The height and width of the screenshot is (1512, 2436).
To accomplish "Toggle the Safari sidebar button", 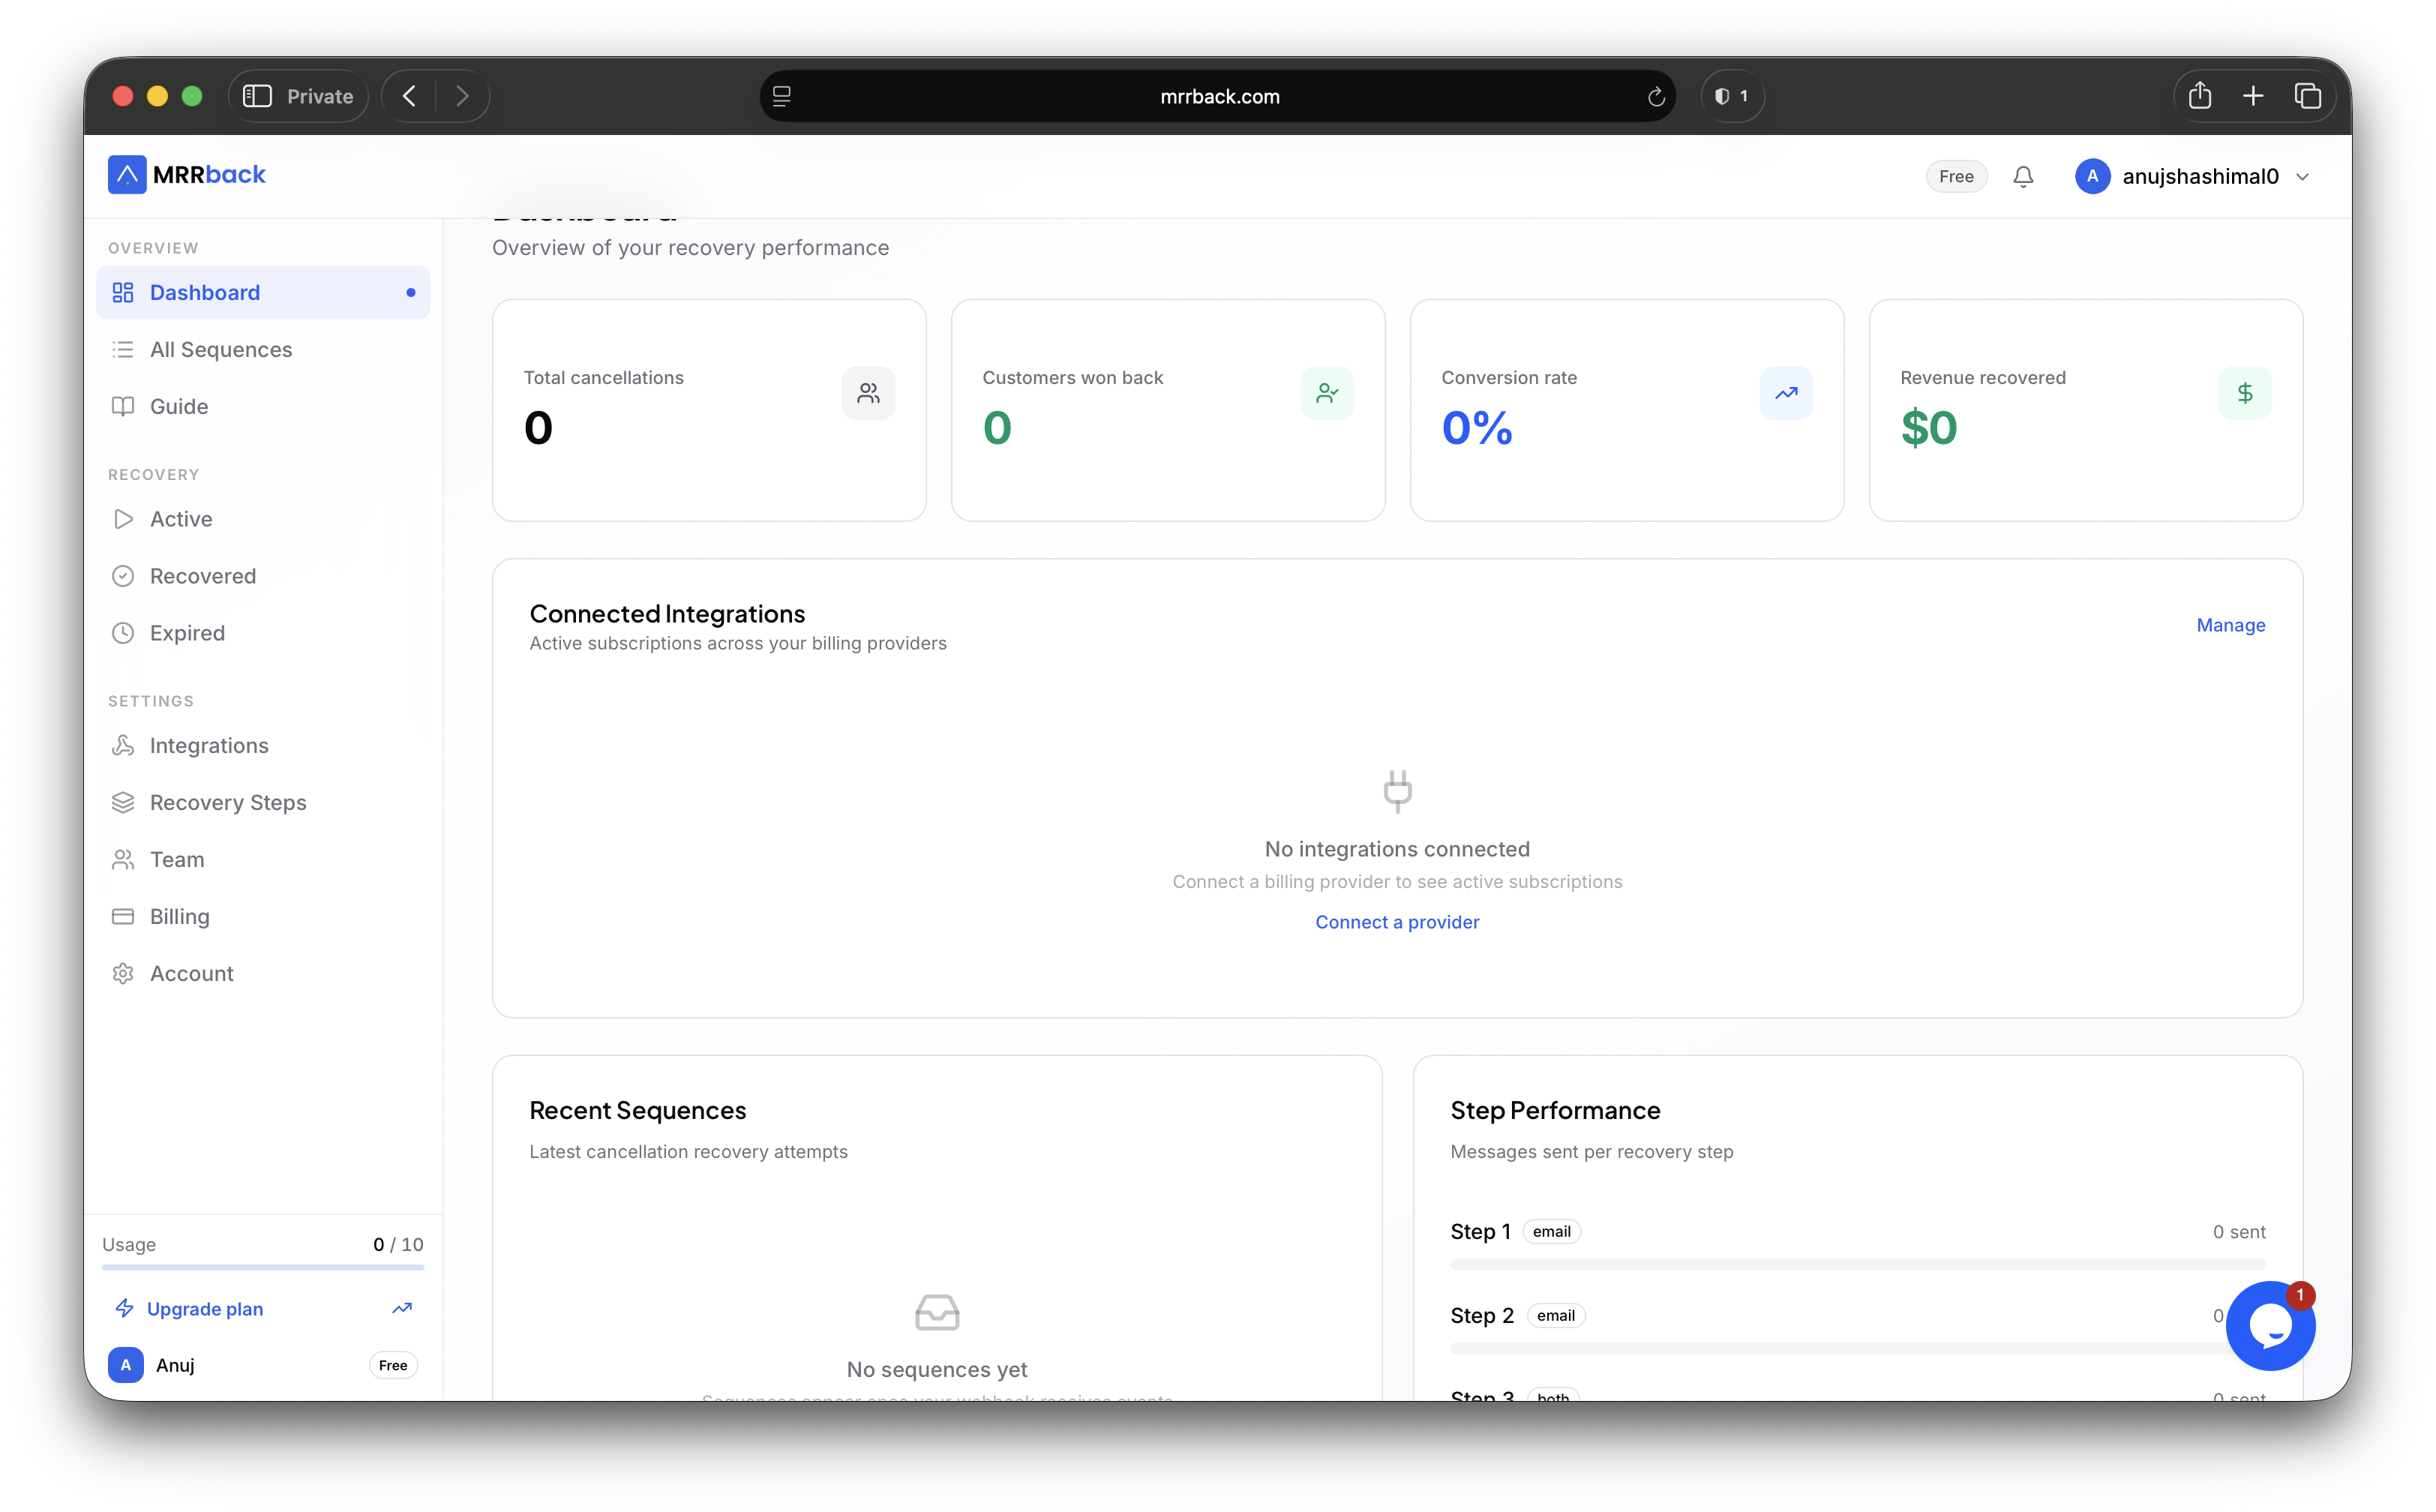I will tap(257, 96).
